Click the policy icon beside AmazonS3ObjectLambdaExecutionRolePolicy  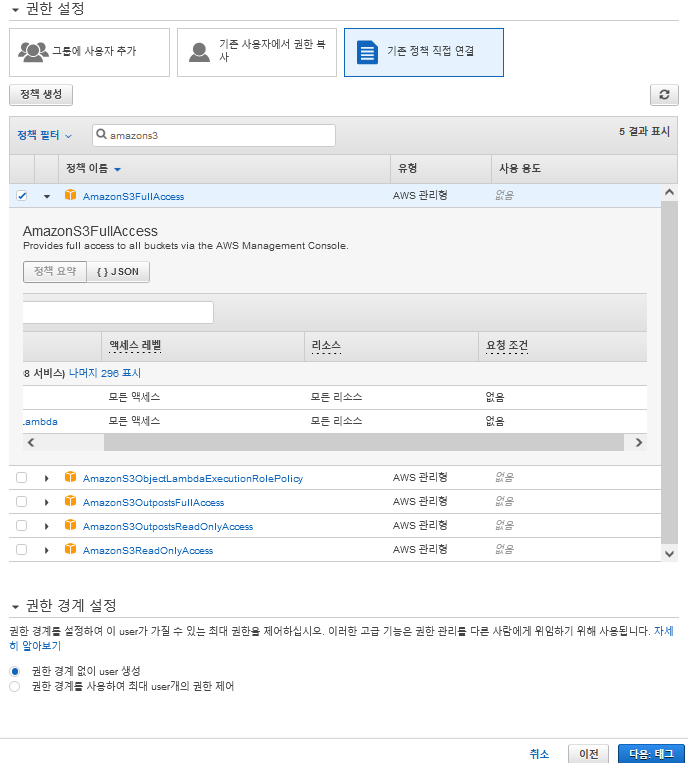(71, 477)
